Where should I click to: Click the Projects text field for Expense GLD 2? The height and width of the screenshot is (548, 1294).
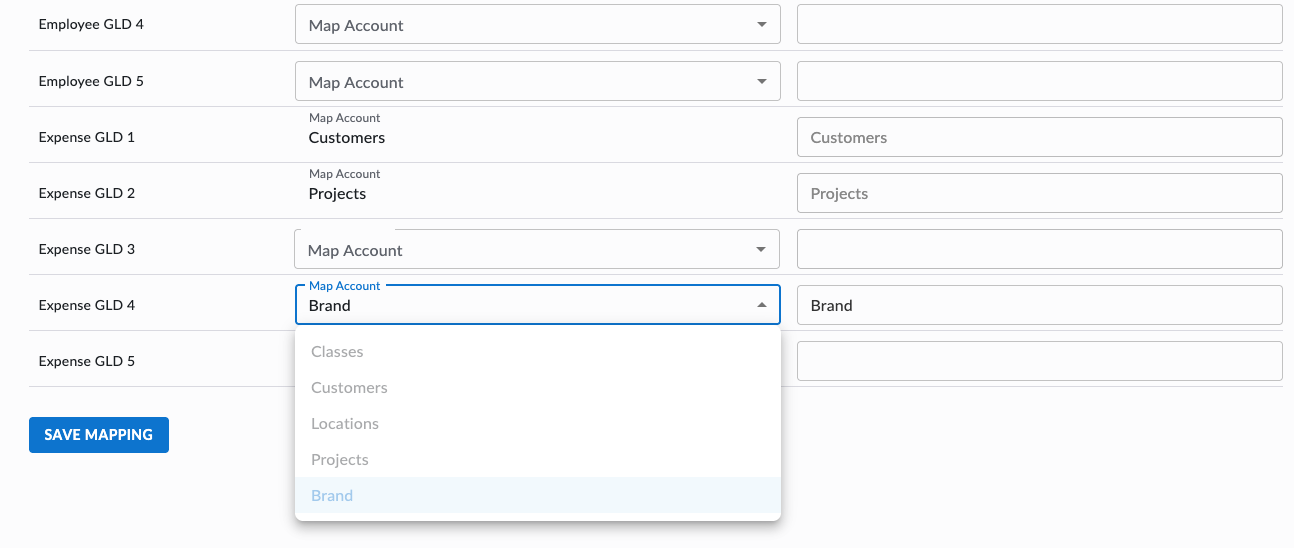click(x=1040, y=193)
